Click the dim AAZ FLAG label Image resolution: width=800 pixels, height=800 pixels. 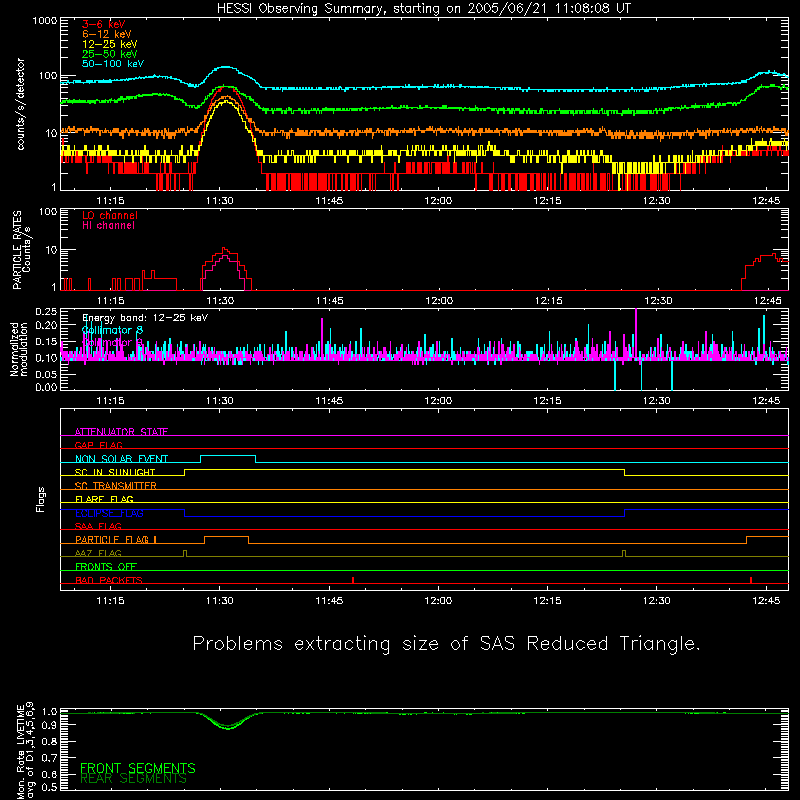tap(98, 553)
